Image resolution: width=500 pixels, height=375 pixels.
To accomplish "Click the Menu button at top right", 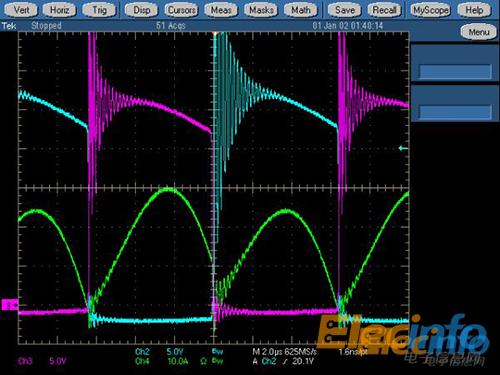I will click(x=479, y=32).
